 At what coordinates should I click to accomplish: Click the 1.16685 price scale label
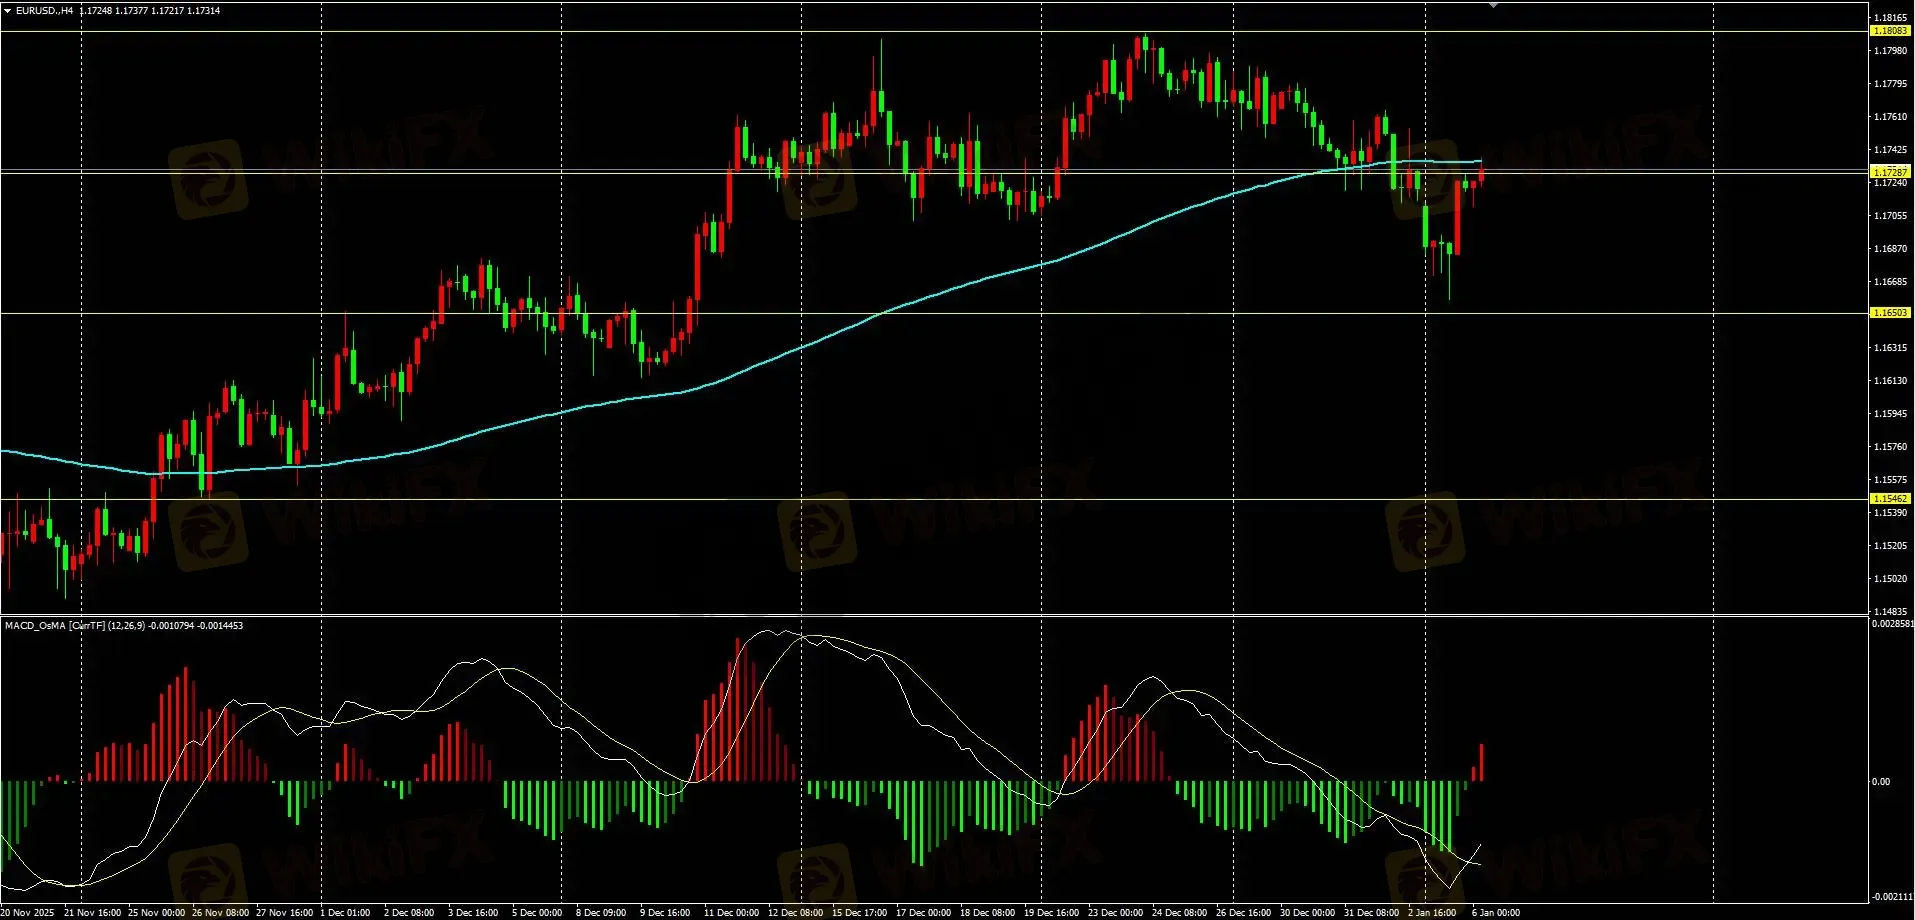point(1890,282)
